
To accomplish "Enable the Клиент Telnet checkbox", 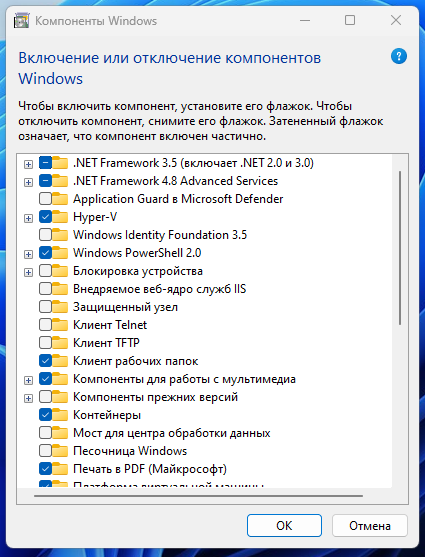I will coord(45,325).
